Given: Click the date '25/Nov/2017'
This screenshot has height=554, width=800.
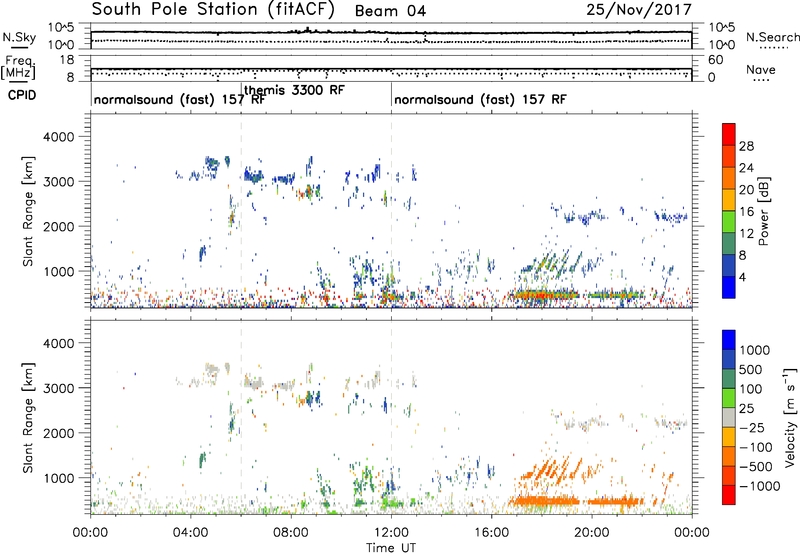Looking at the screenshot, I should tap(639, 9).
